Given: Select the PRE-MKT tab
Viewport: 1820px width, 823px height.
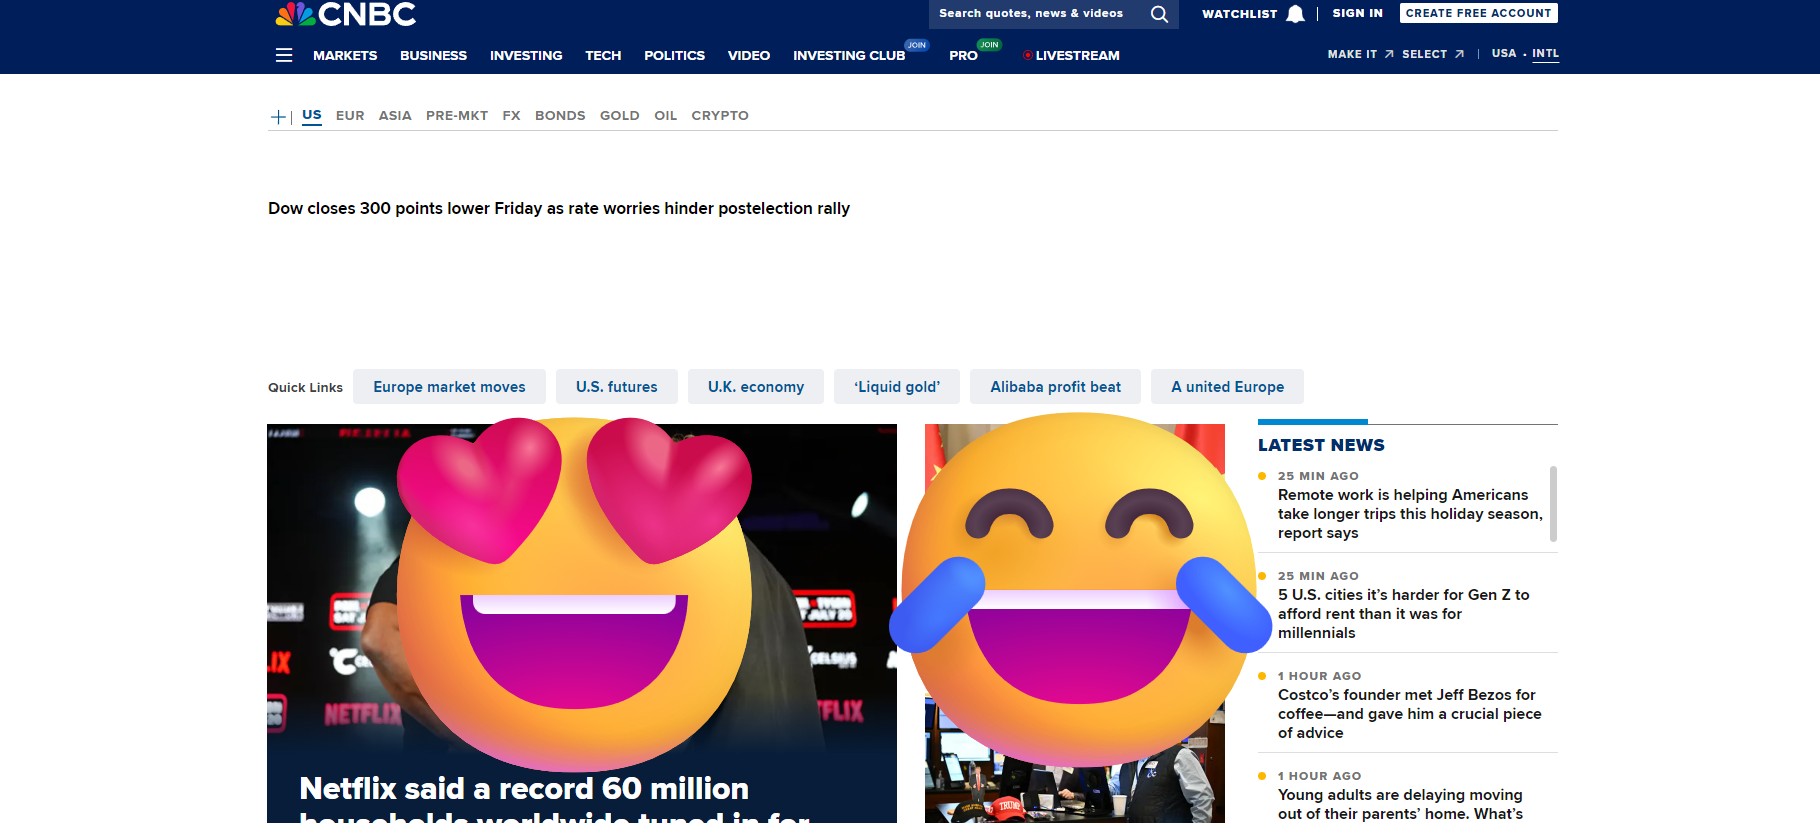Looking at the screenshot, I should coord(457,116).
